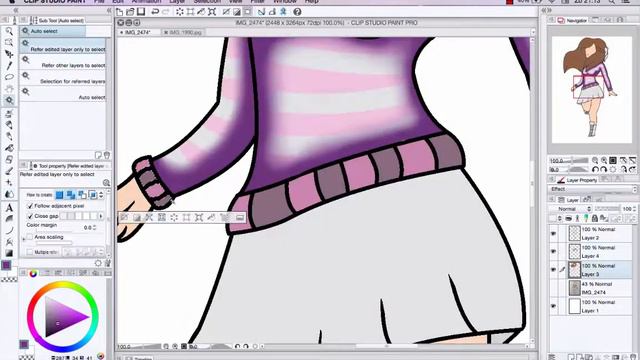640x360 pixels.
Task: Open the layer blending mode Normal dropdown
Action: pos(570,209)
